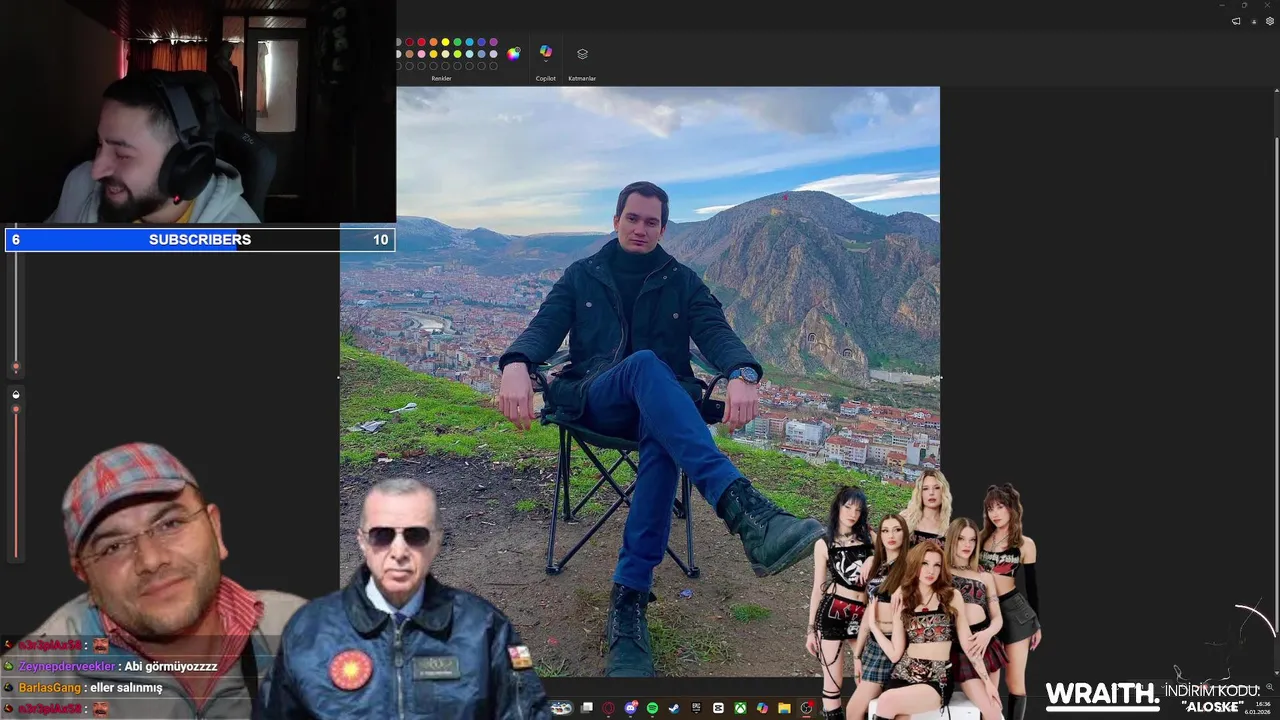This screenshot has width=1280, height=720.
Task: Pick the brown color swatch
Action: (409, 54)
